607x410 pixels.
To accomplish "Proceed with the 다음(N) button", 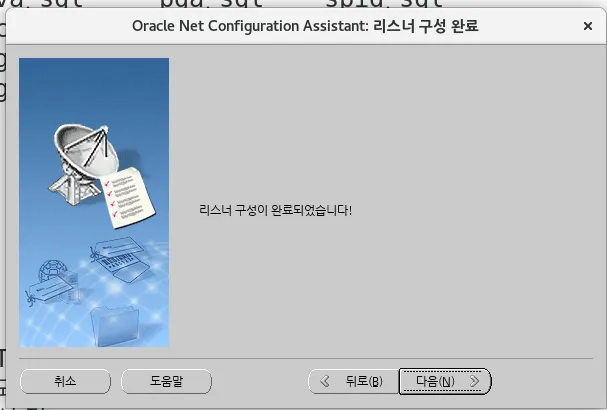I will point(445,381).
